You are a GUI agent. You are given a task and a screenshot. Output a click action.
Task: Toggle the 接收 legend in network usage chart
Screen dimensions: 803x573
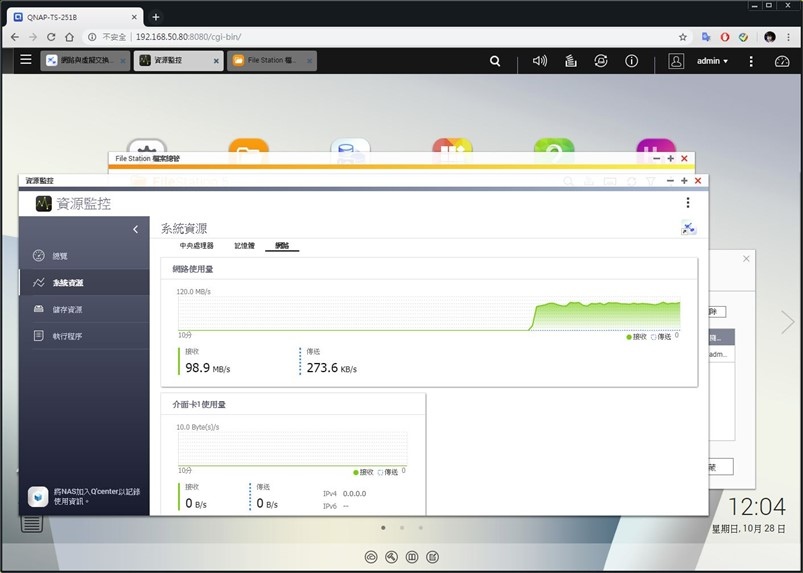click(x=637, y=337)
